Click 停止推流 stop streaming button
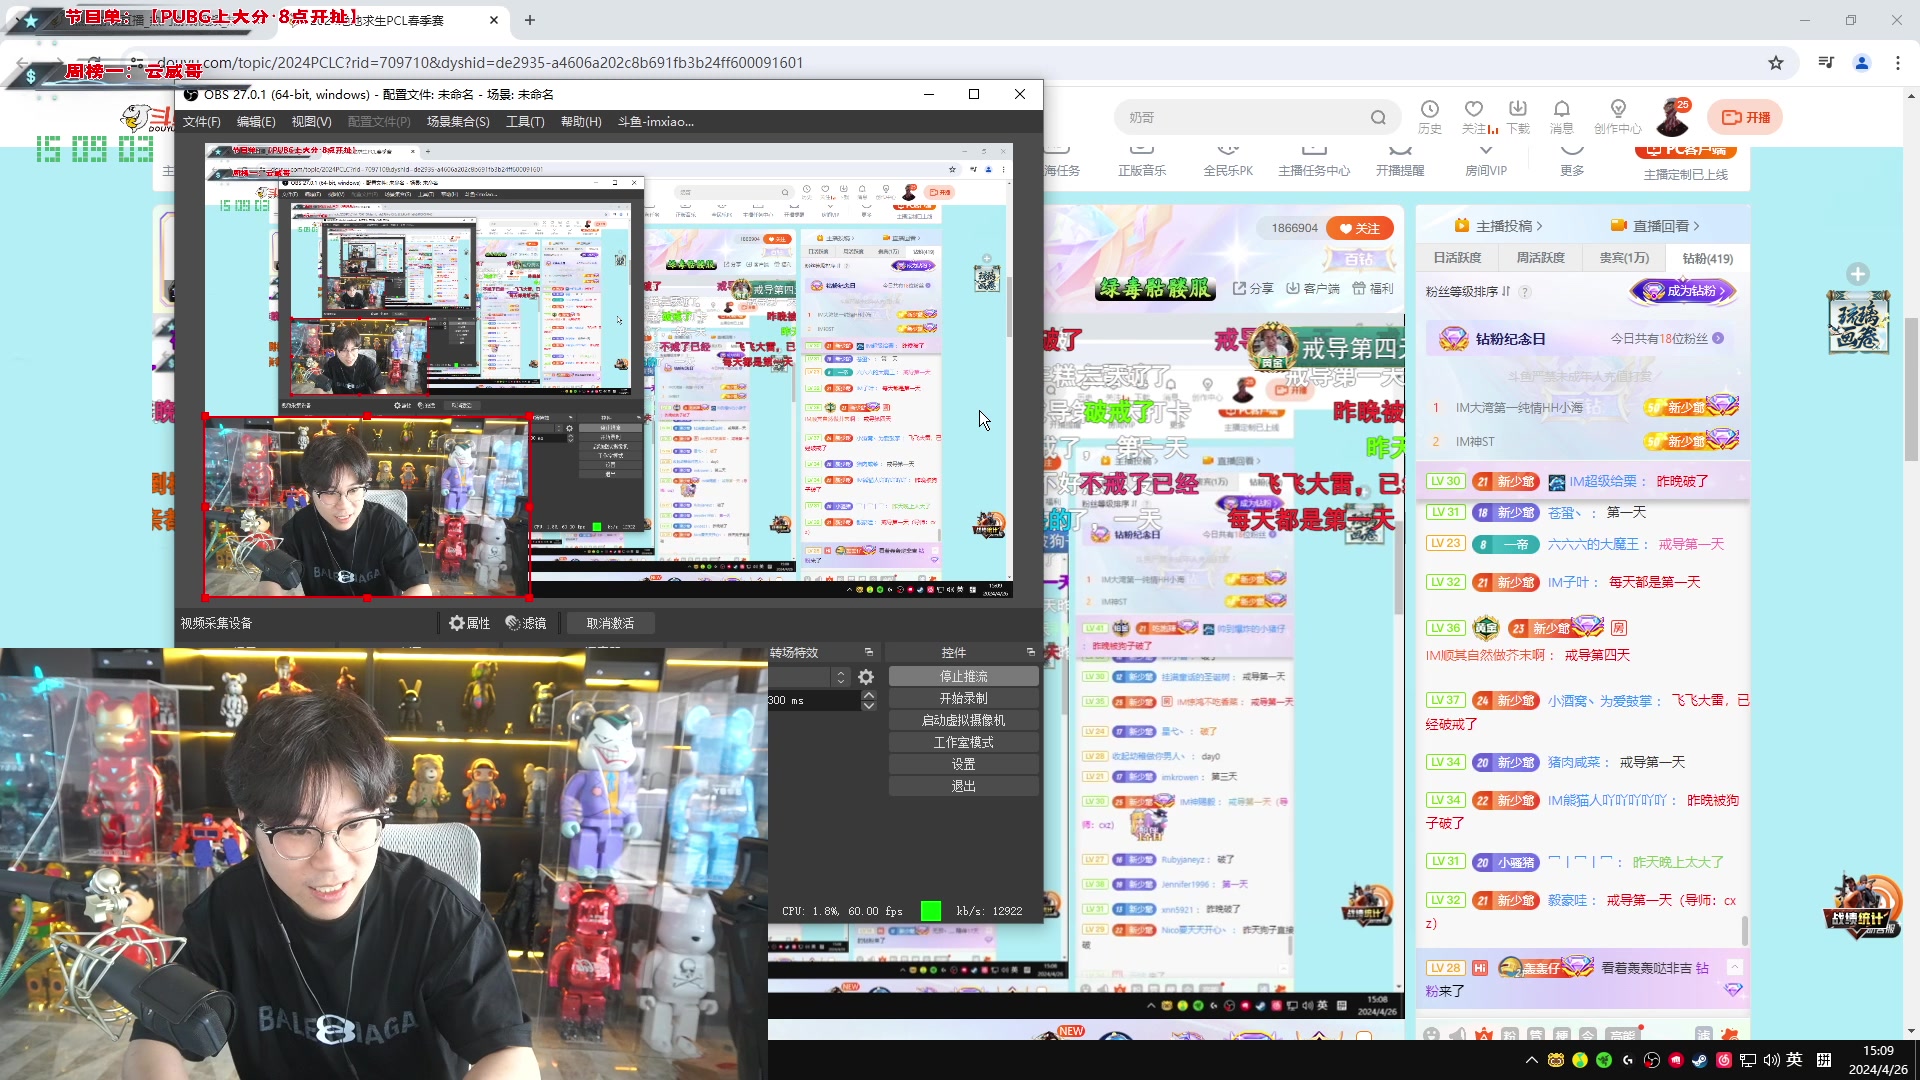Viewport: 1920px width, 1080px height. click(963, 677)
